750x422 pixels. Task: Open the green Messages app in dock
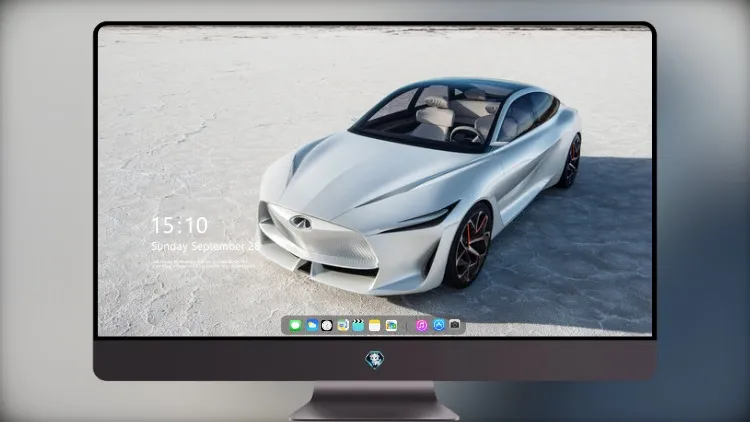(x=295, y=325)
